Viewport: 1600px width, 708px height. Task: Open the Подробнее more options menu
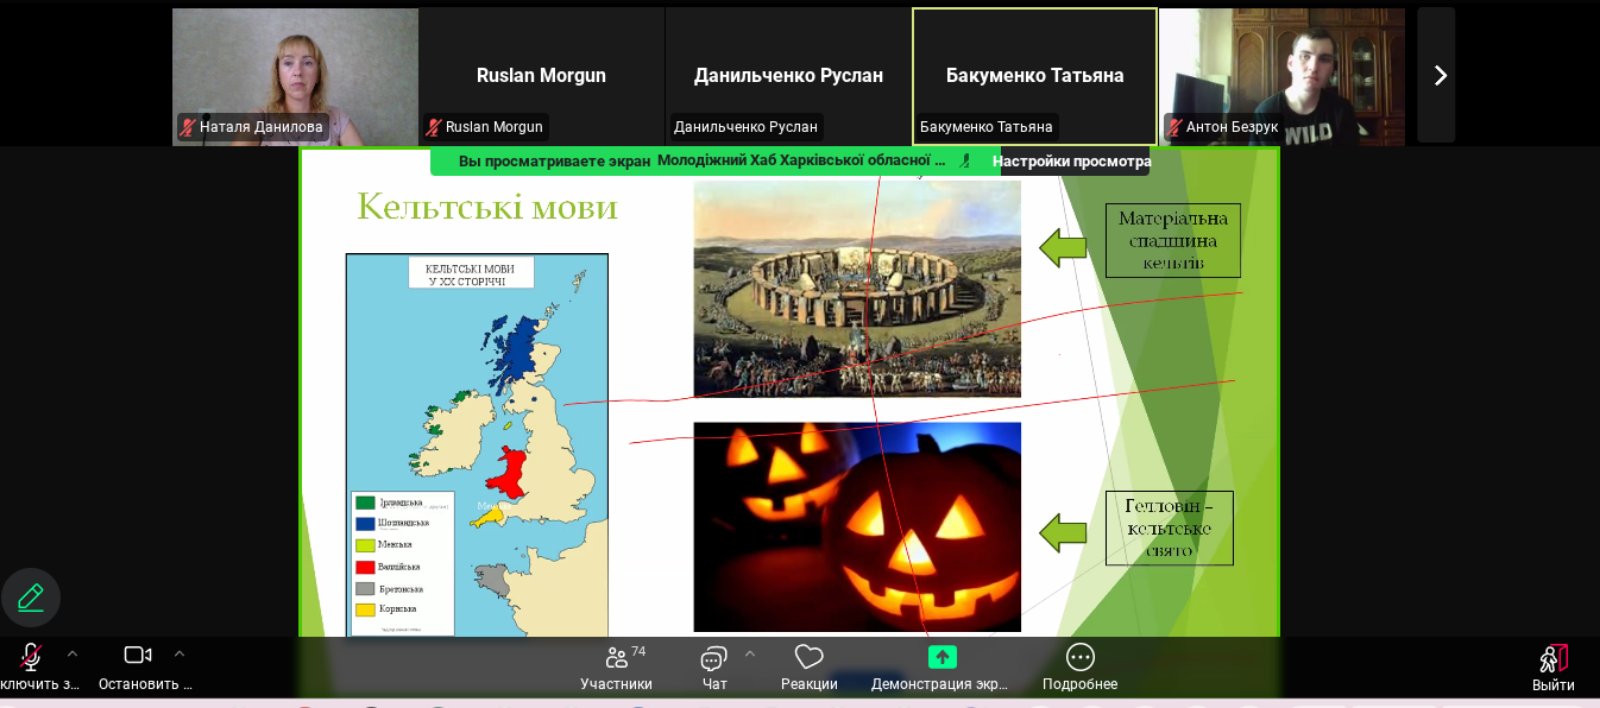[x=1080, y=668]
